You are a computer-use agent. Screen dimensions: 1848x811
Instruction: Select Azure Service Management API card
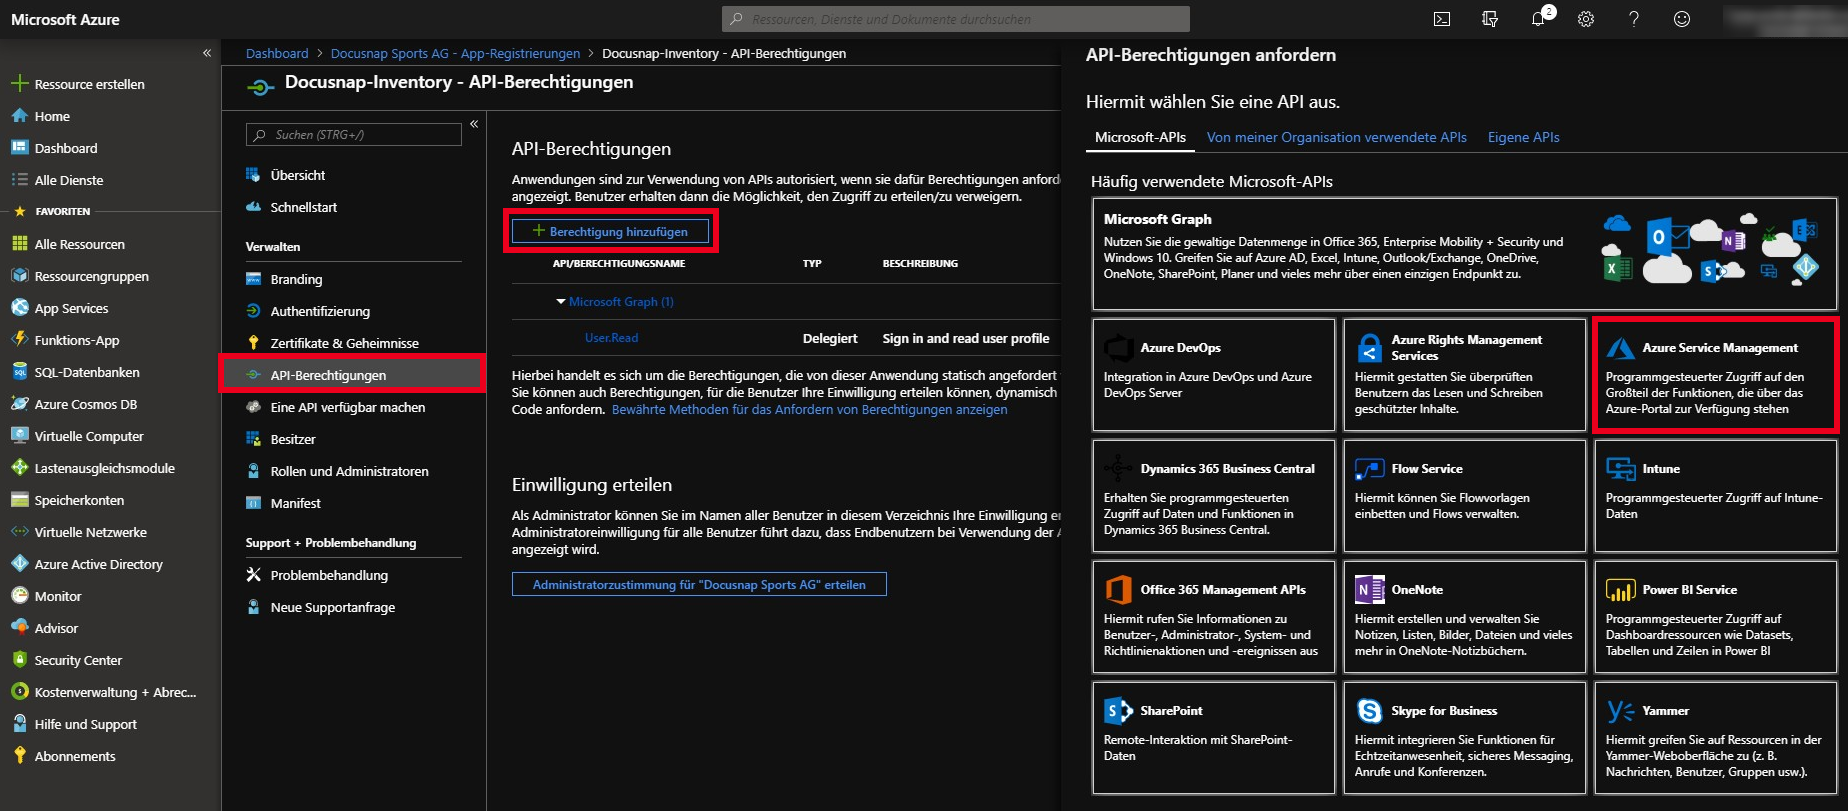[x=1716, y=375]
